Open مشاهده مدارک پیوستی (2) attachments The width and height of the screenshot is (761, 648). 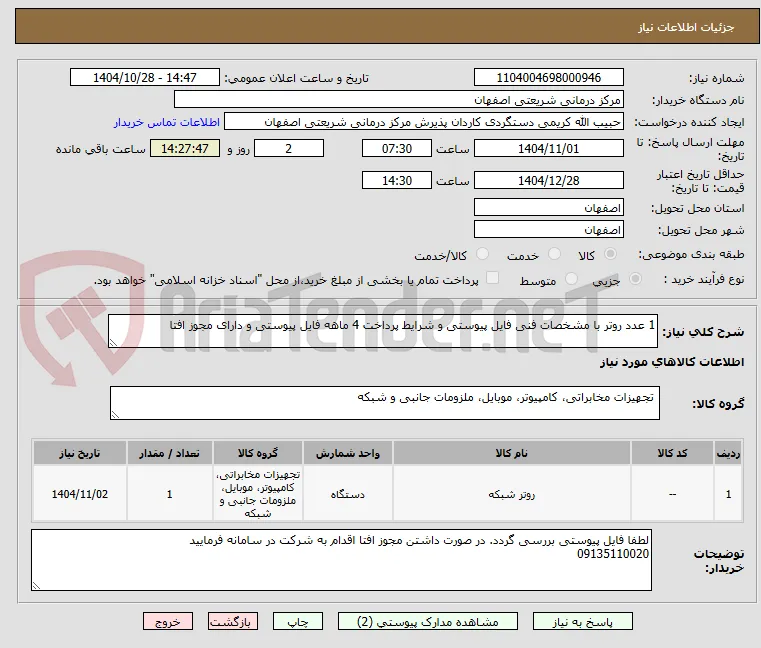(x=428, y=621)
